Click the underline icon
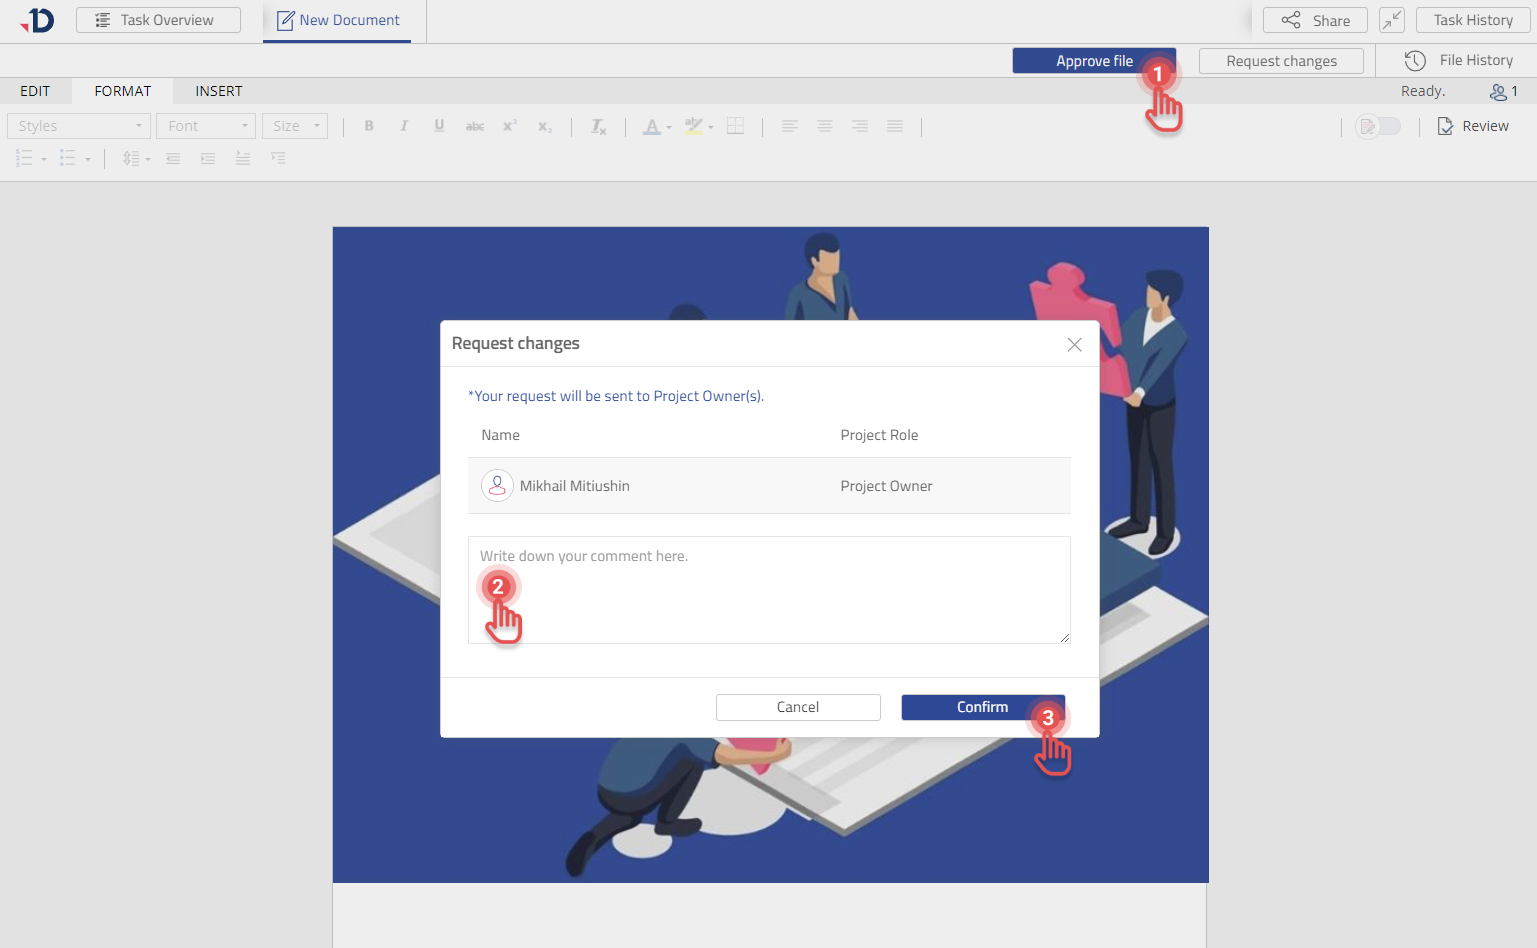Screen dimensions: 1537x948 click(439, 126)
